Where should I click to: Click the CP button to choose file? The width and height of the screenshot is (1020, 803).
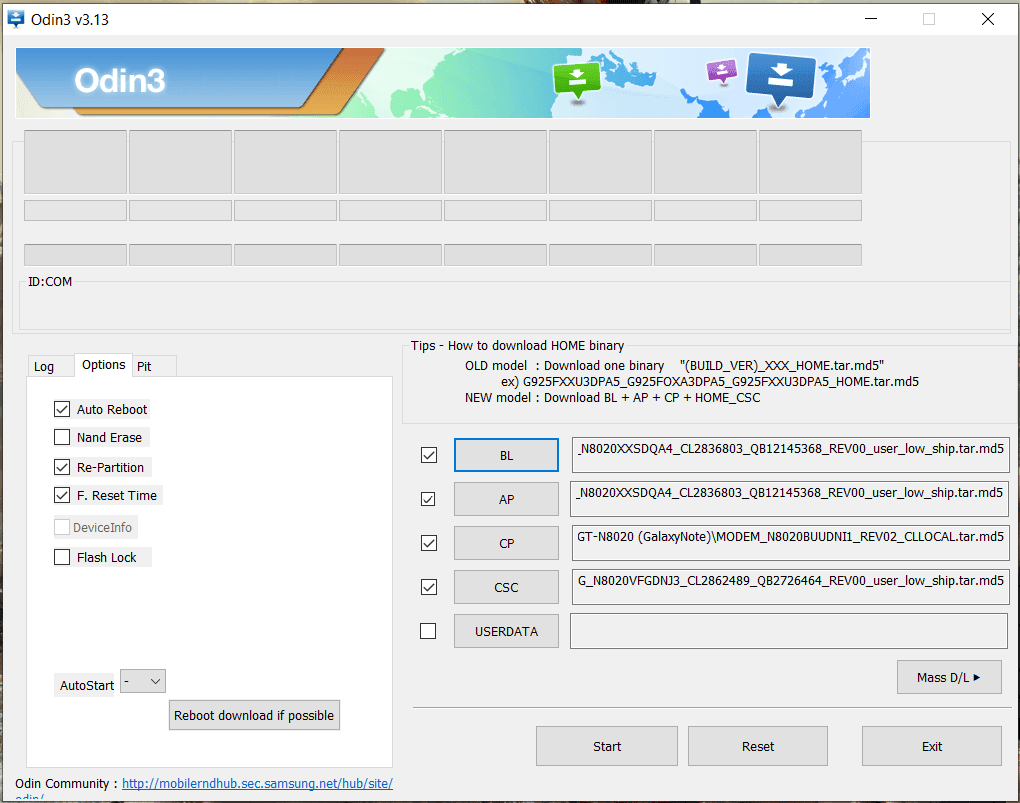506,543
